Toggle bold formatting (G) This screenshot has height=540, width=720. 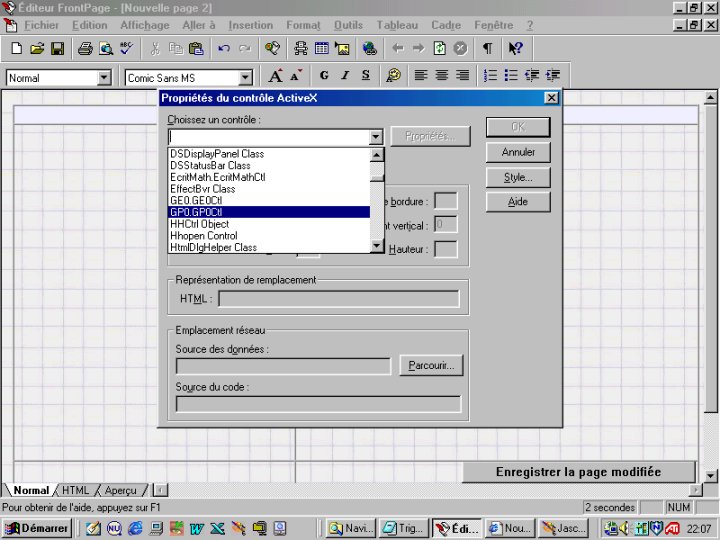point(324,75)
